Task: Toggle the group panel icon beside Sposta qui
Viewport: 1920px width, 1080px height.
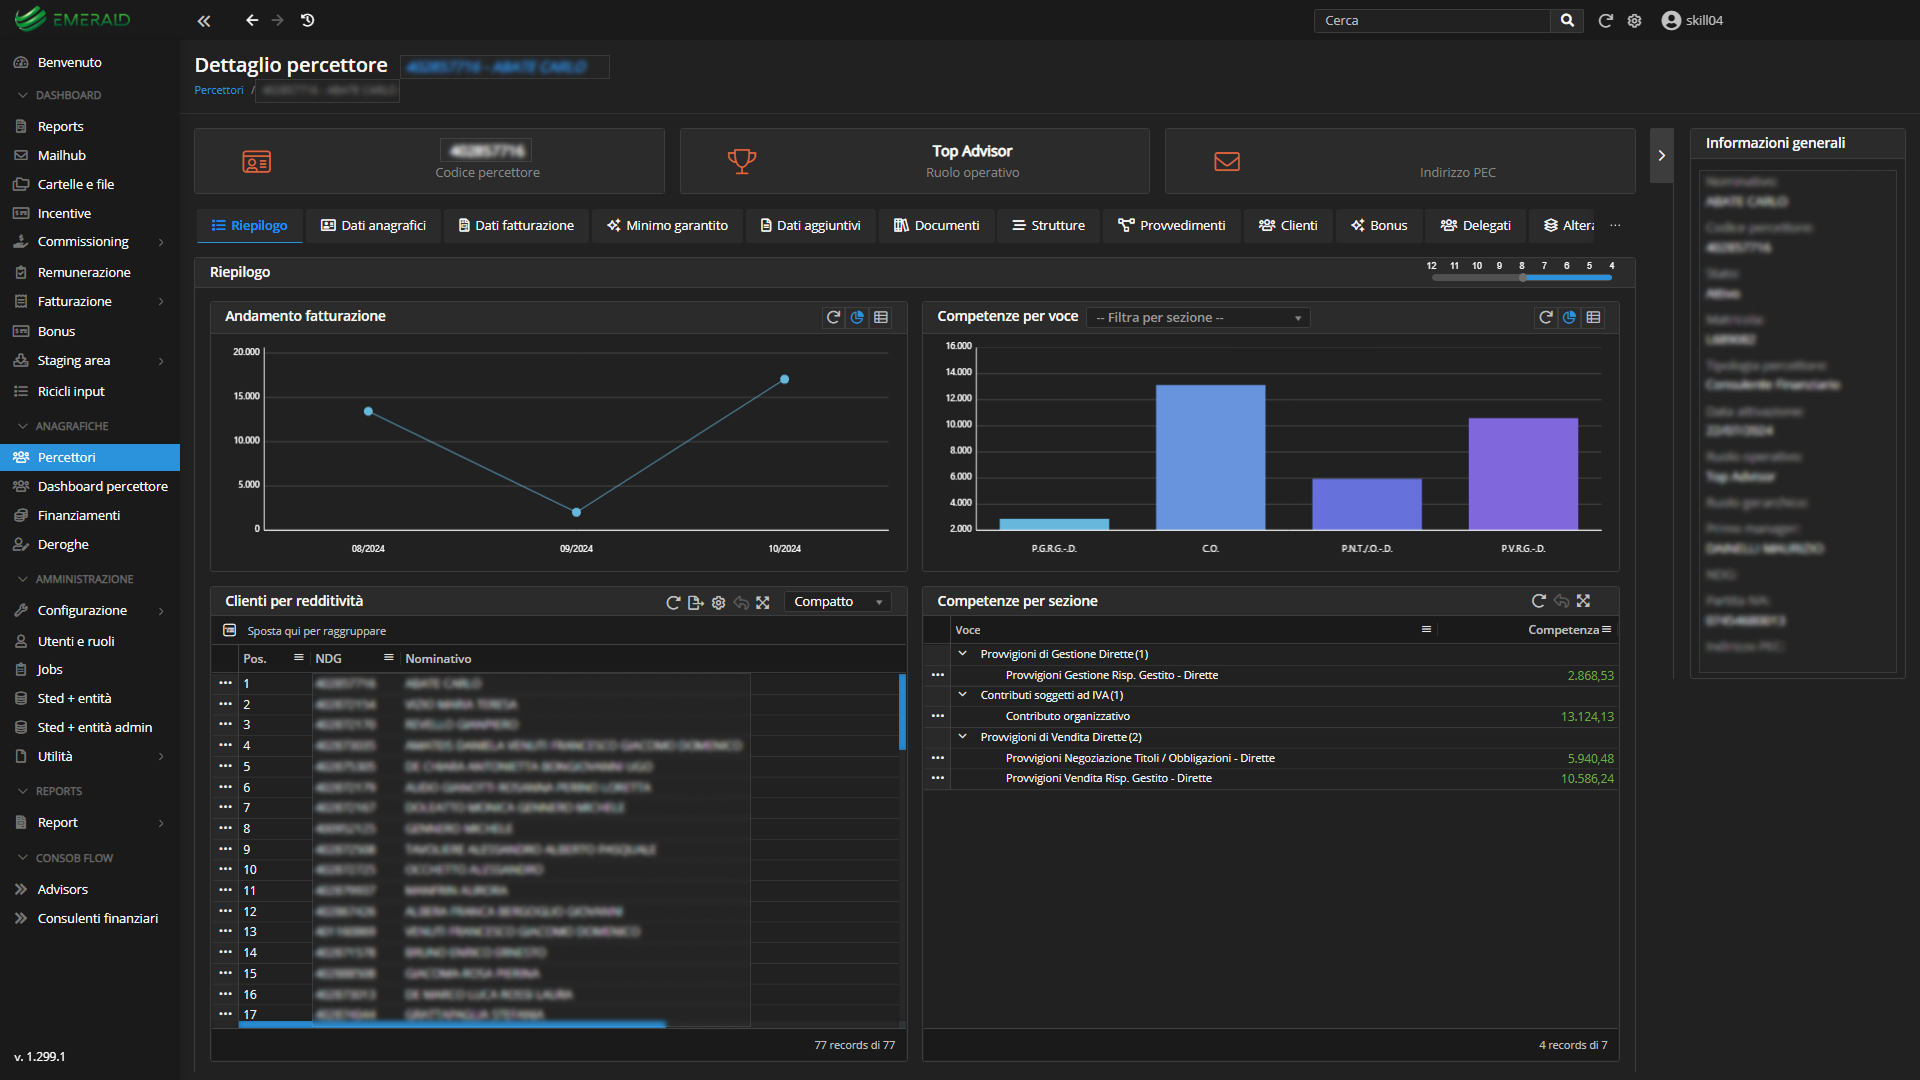Action: [229, 631]
